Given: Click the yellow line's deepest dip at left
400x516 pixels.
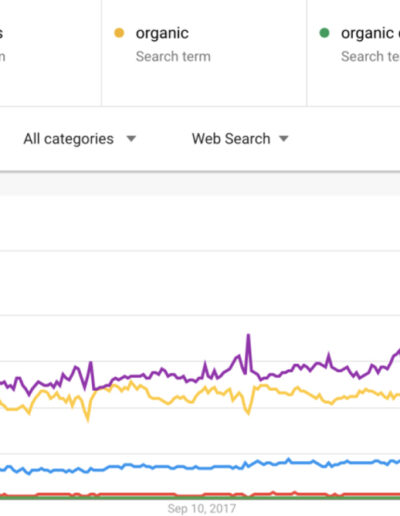Looking at the screenshot, I should pos(88,419).
